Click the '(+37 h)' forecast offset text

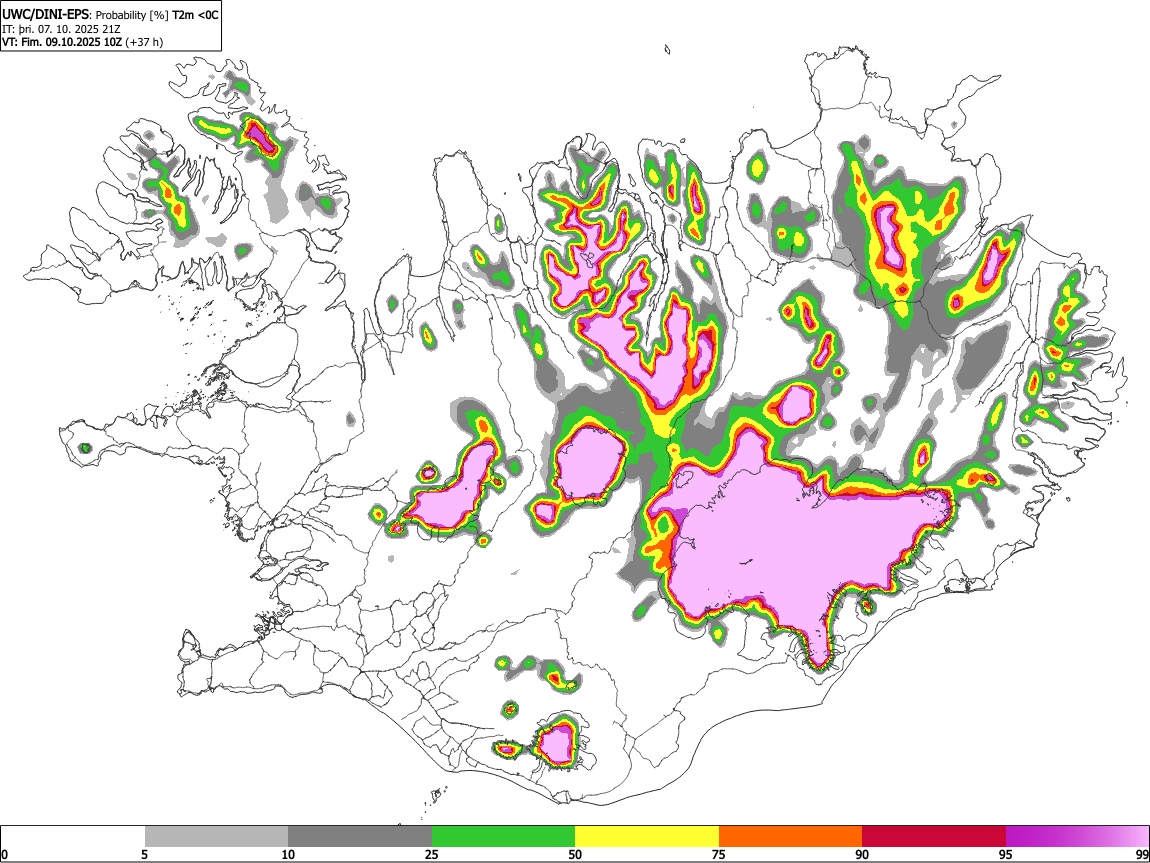click(144, 42)
